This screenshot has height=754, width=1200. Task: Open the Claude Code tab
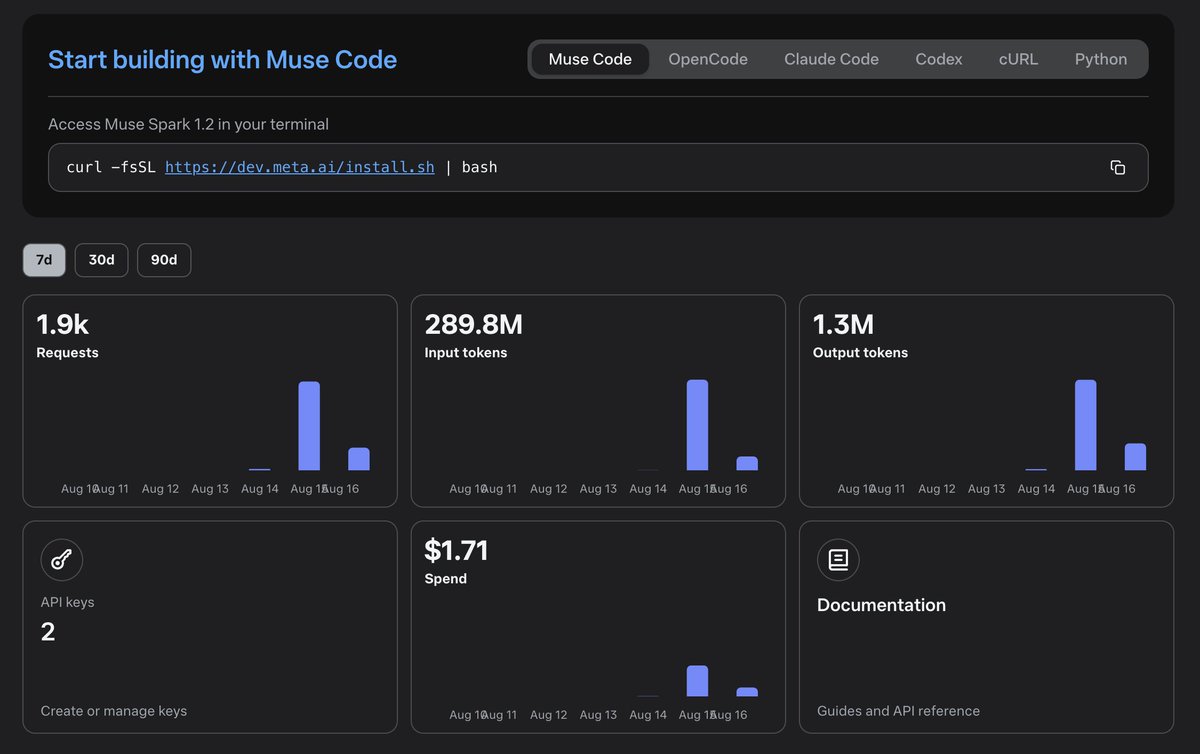(831, 59)
